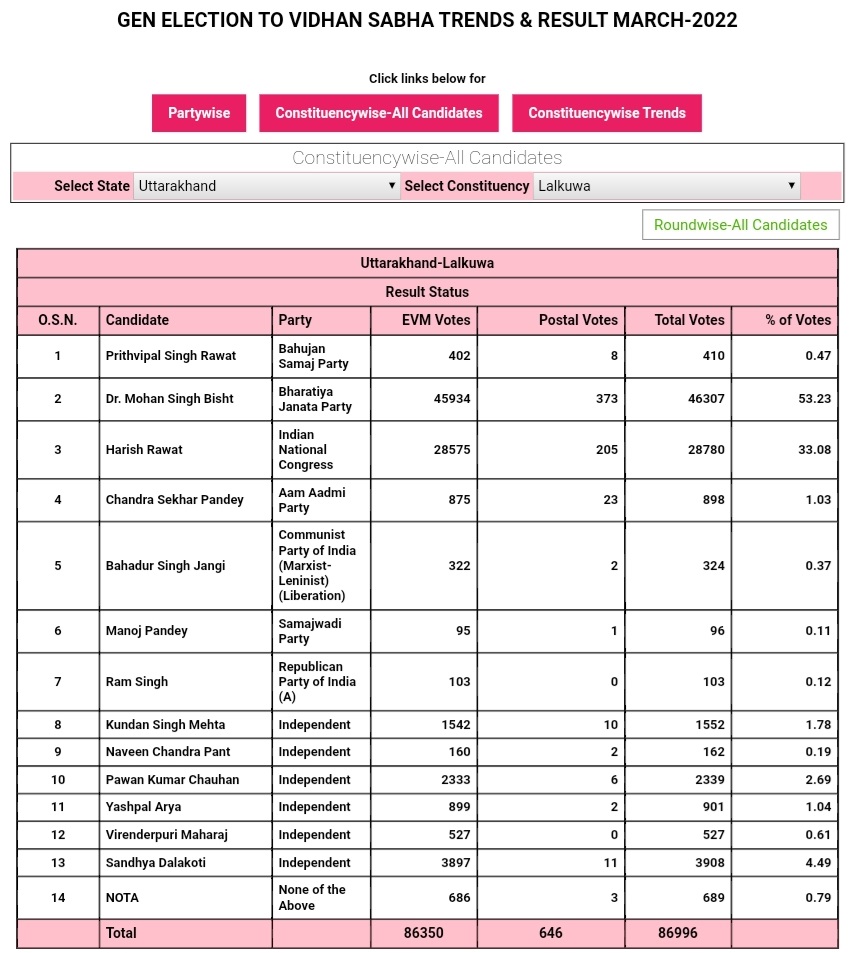Image resolution: width=865 pixels, height=953 pixels.
Task: Click the Result Status heading
Action: [427, 292]
